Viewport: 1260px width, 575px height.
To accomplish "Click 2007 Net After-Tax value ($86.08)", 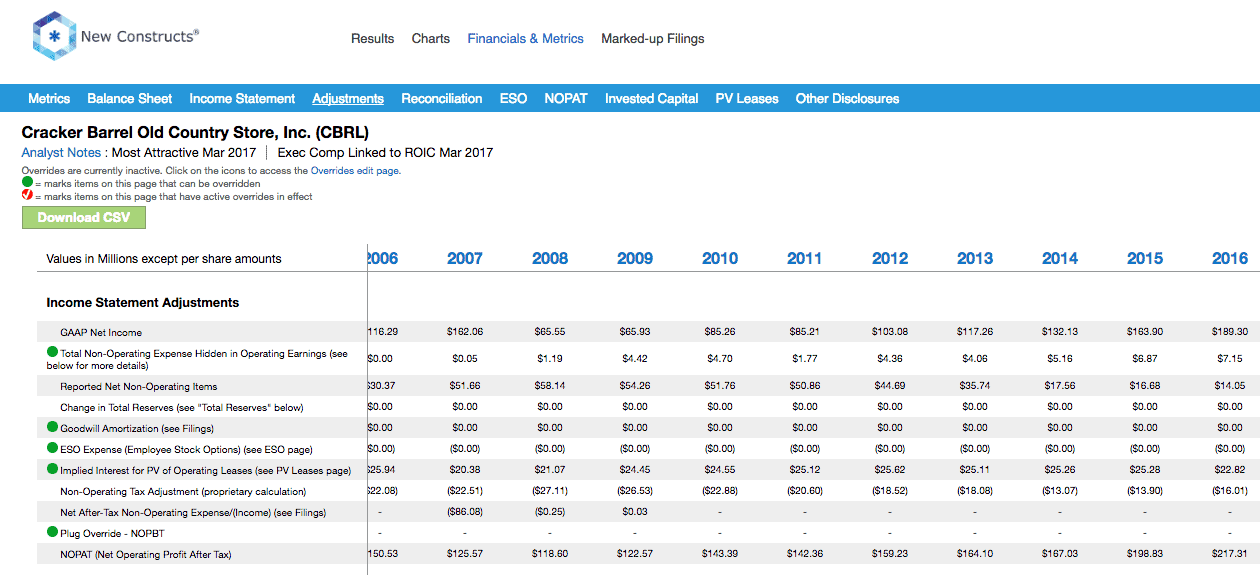I will point(465,512).
